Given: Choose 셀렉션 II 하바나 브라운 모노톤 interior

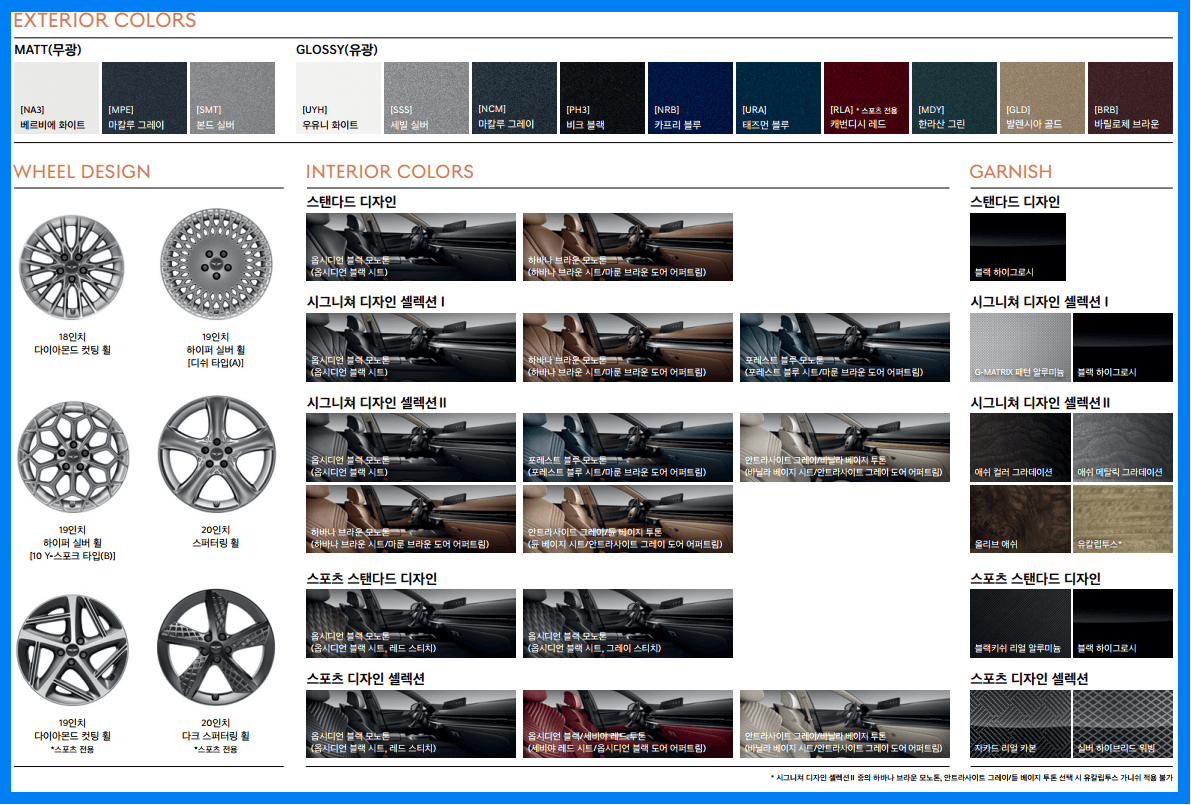Looking at the screenshot, I should (x=411, y=519).
